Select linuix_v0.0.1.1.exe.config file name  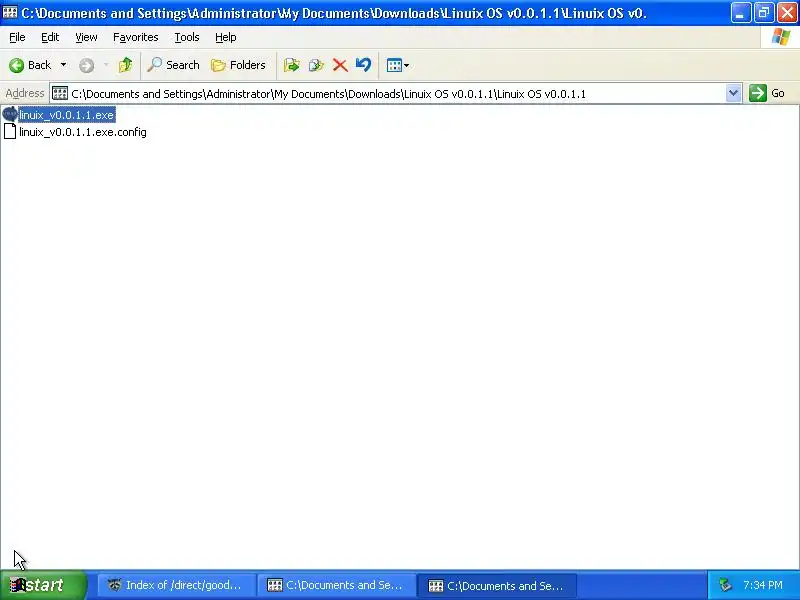(83, 132)
